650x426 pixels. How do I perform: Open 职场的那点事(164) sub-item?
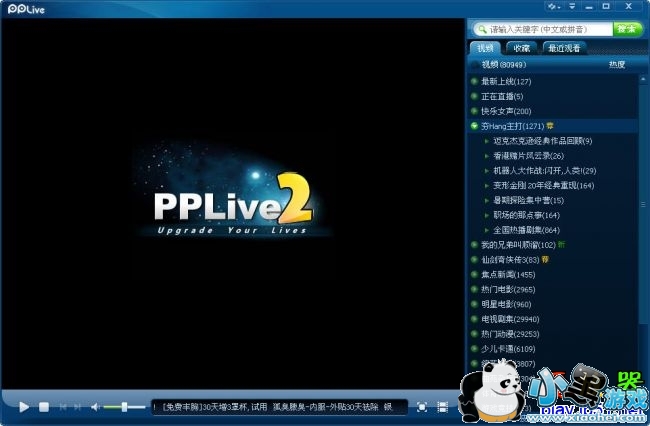pos(526,215)
